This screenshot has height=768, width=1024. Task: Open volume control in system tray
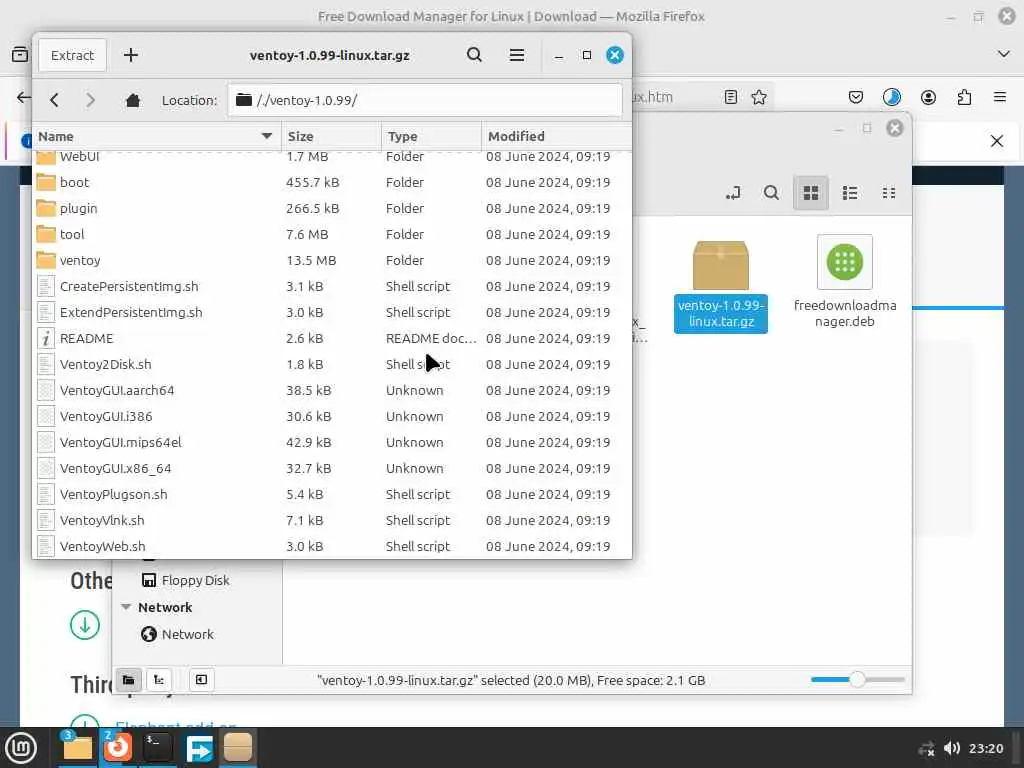pyautogui.click(x=952, y=748)
